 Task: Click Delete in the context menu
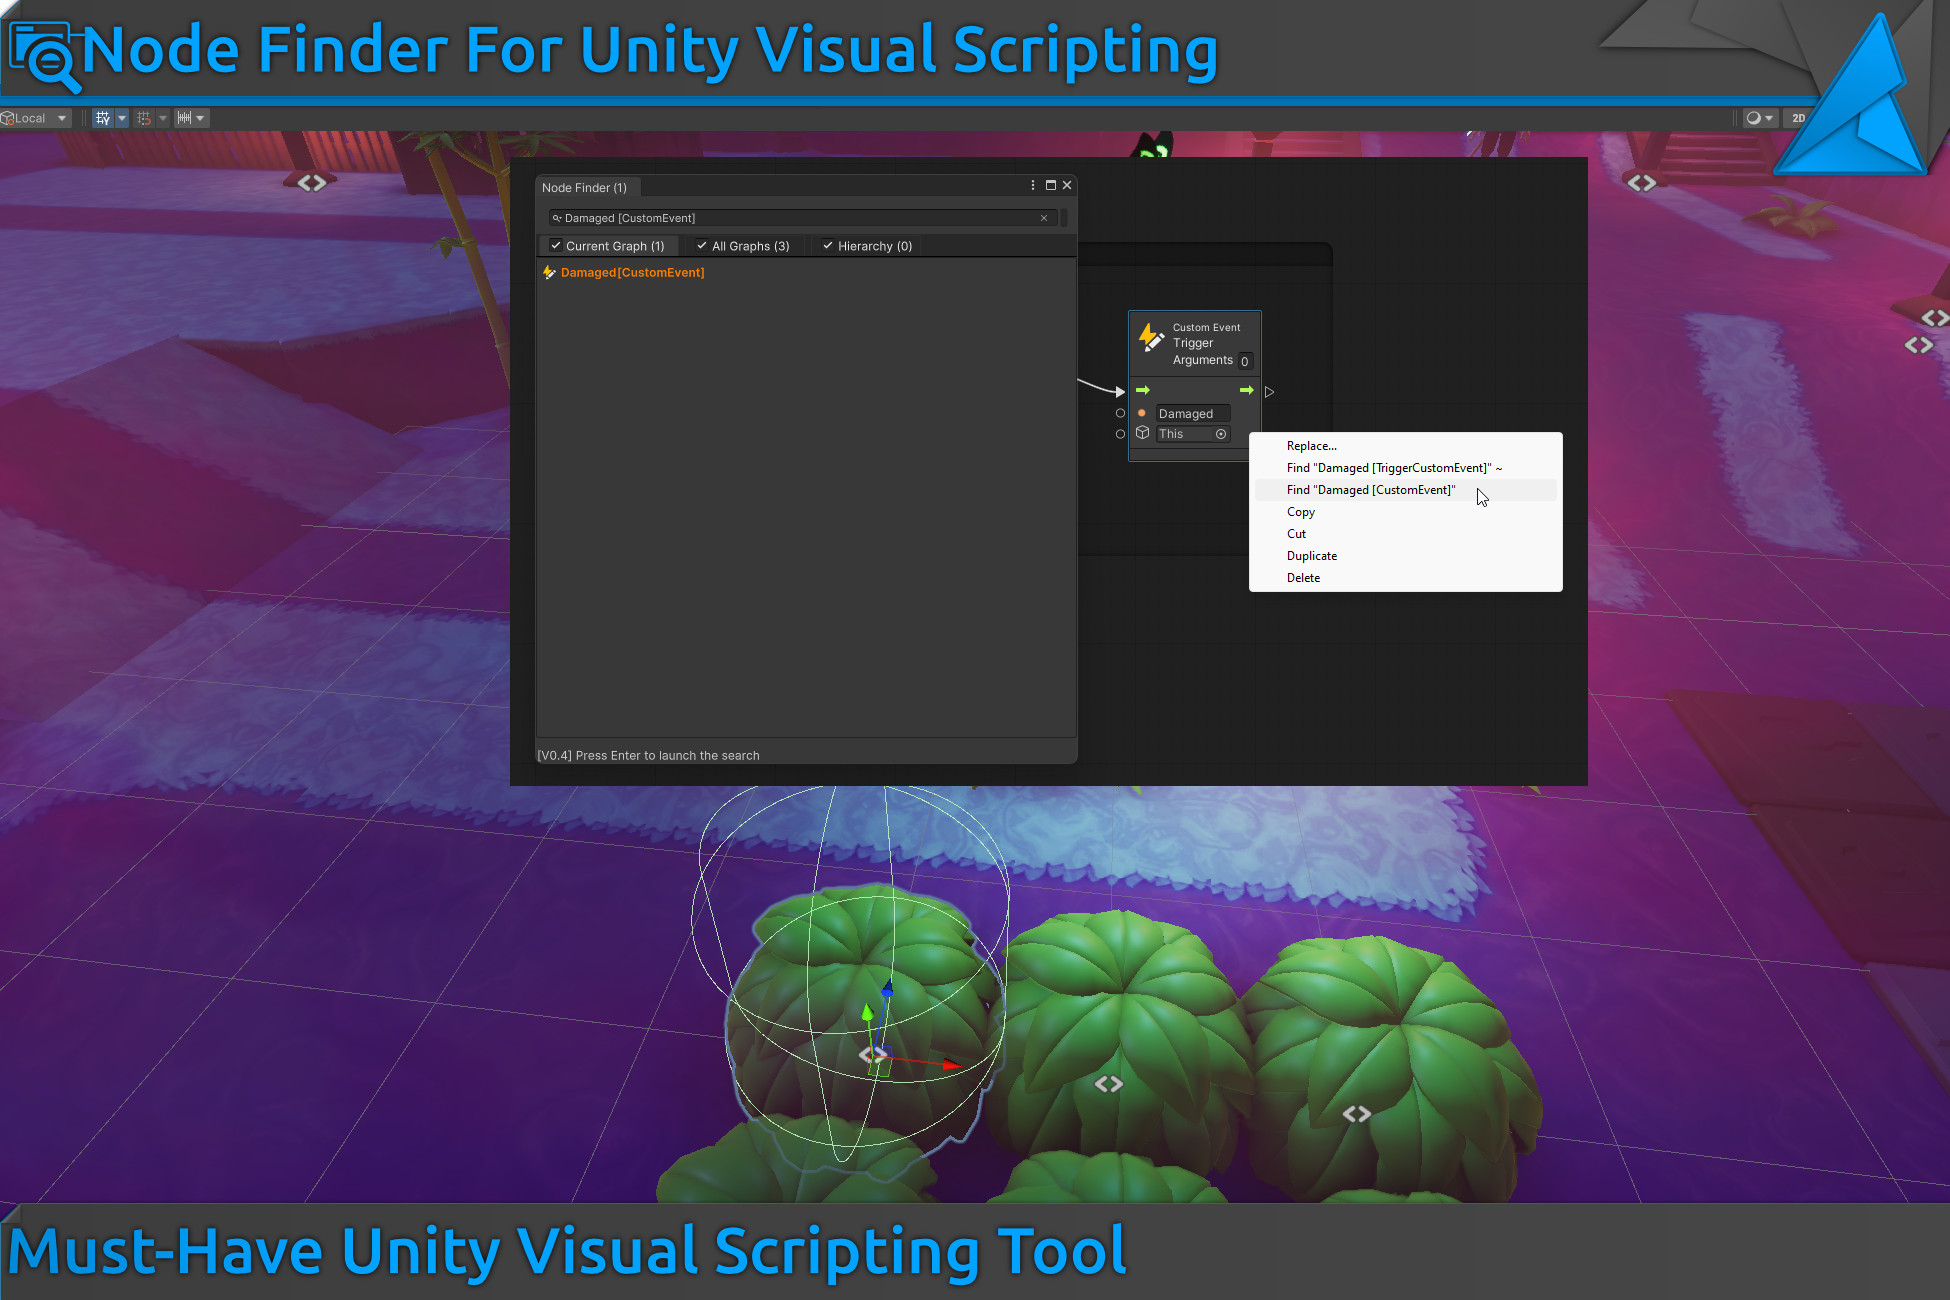1303,578
